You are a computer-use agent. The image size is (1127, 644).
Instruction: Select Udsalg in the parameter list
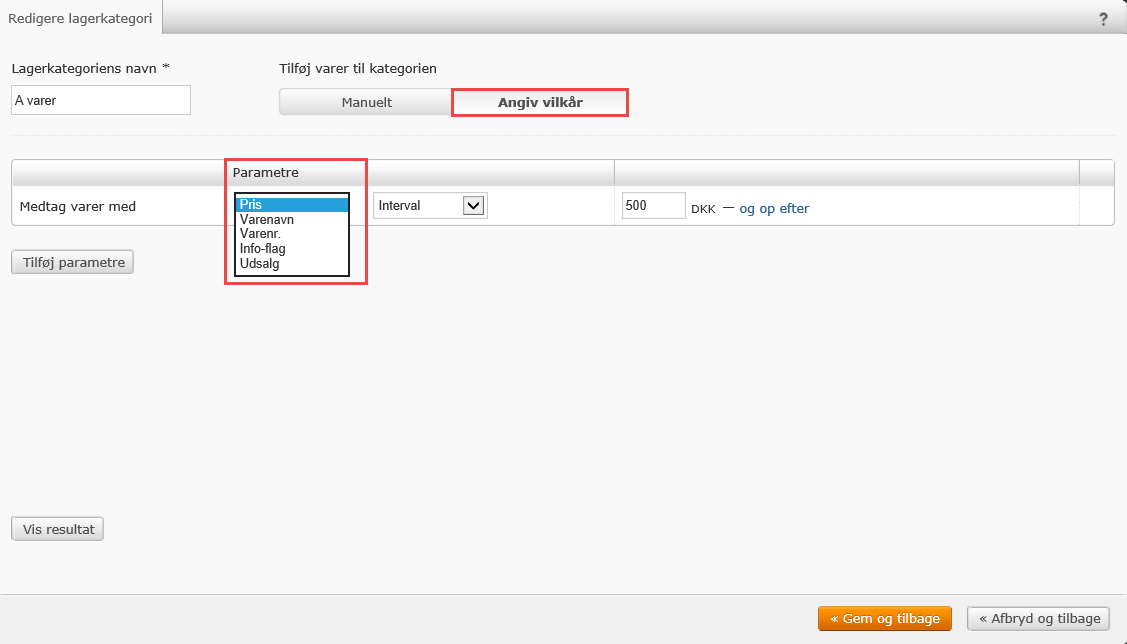pos(292,264)
